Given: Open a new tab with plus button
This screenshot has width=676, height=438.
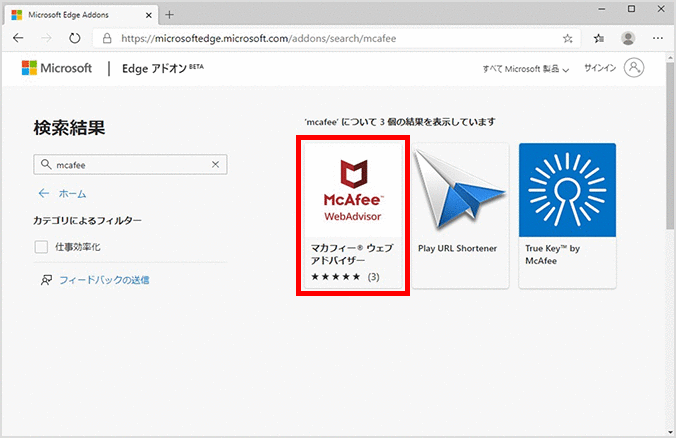Looking at the screenshot, I should point(169,15).
